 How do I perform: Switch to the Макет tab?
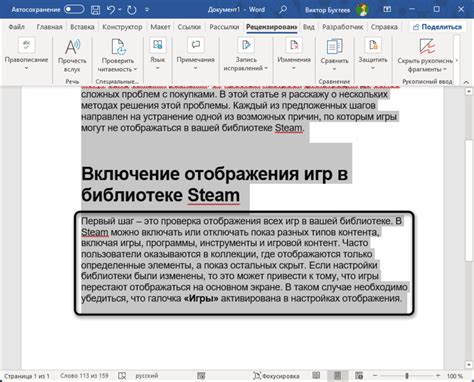point(160,27)
